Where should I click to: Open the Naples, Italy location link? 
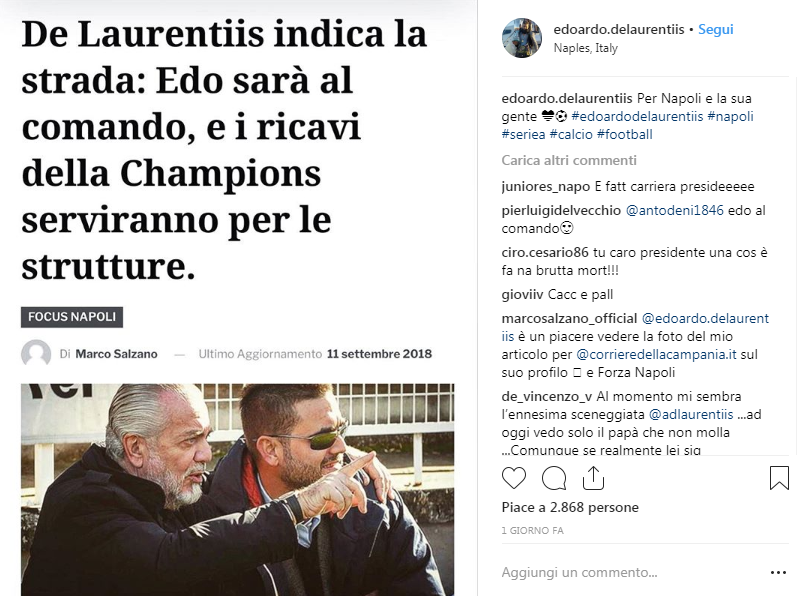pos(586,48)
